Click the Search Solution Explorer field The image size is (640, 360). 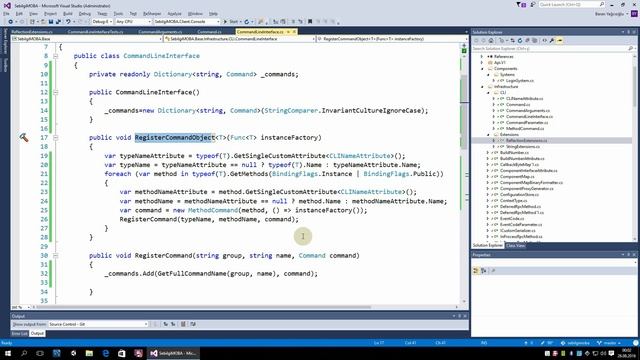coord(553,49)
